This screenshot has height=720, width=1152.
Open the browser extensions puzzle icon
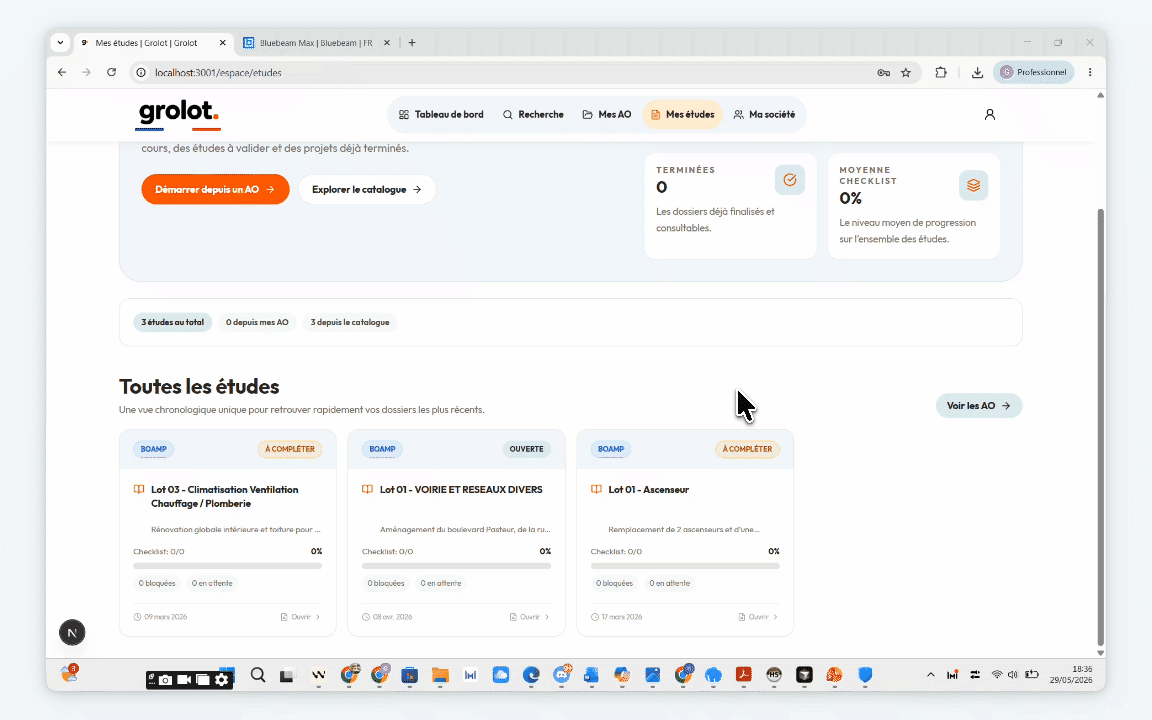[940, 73]
